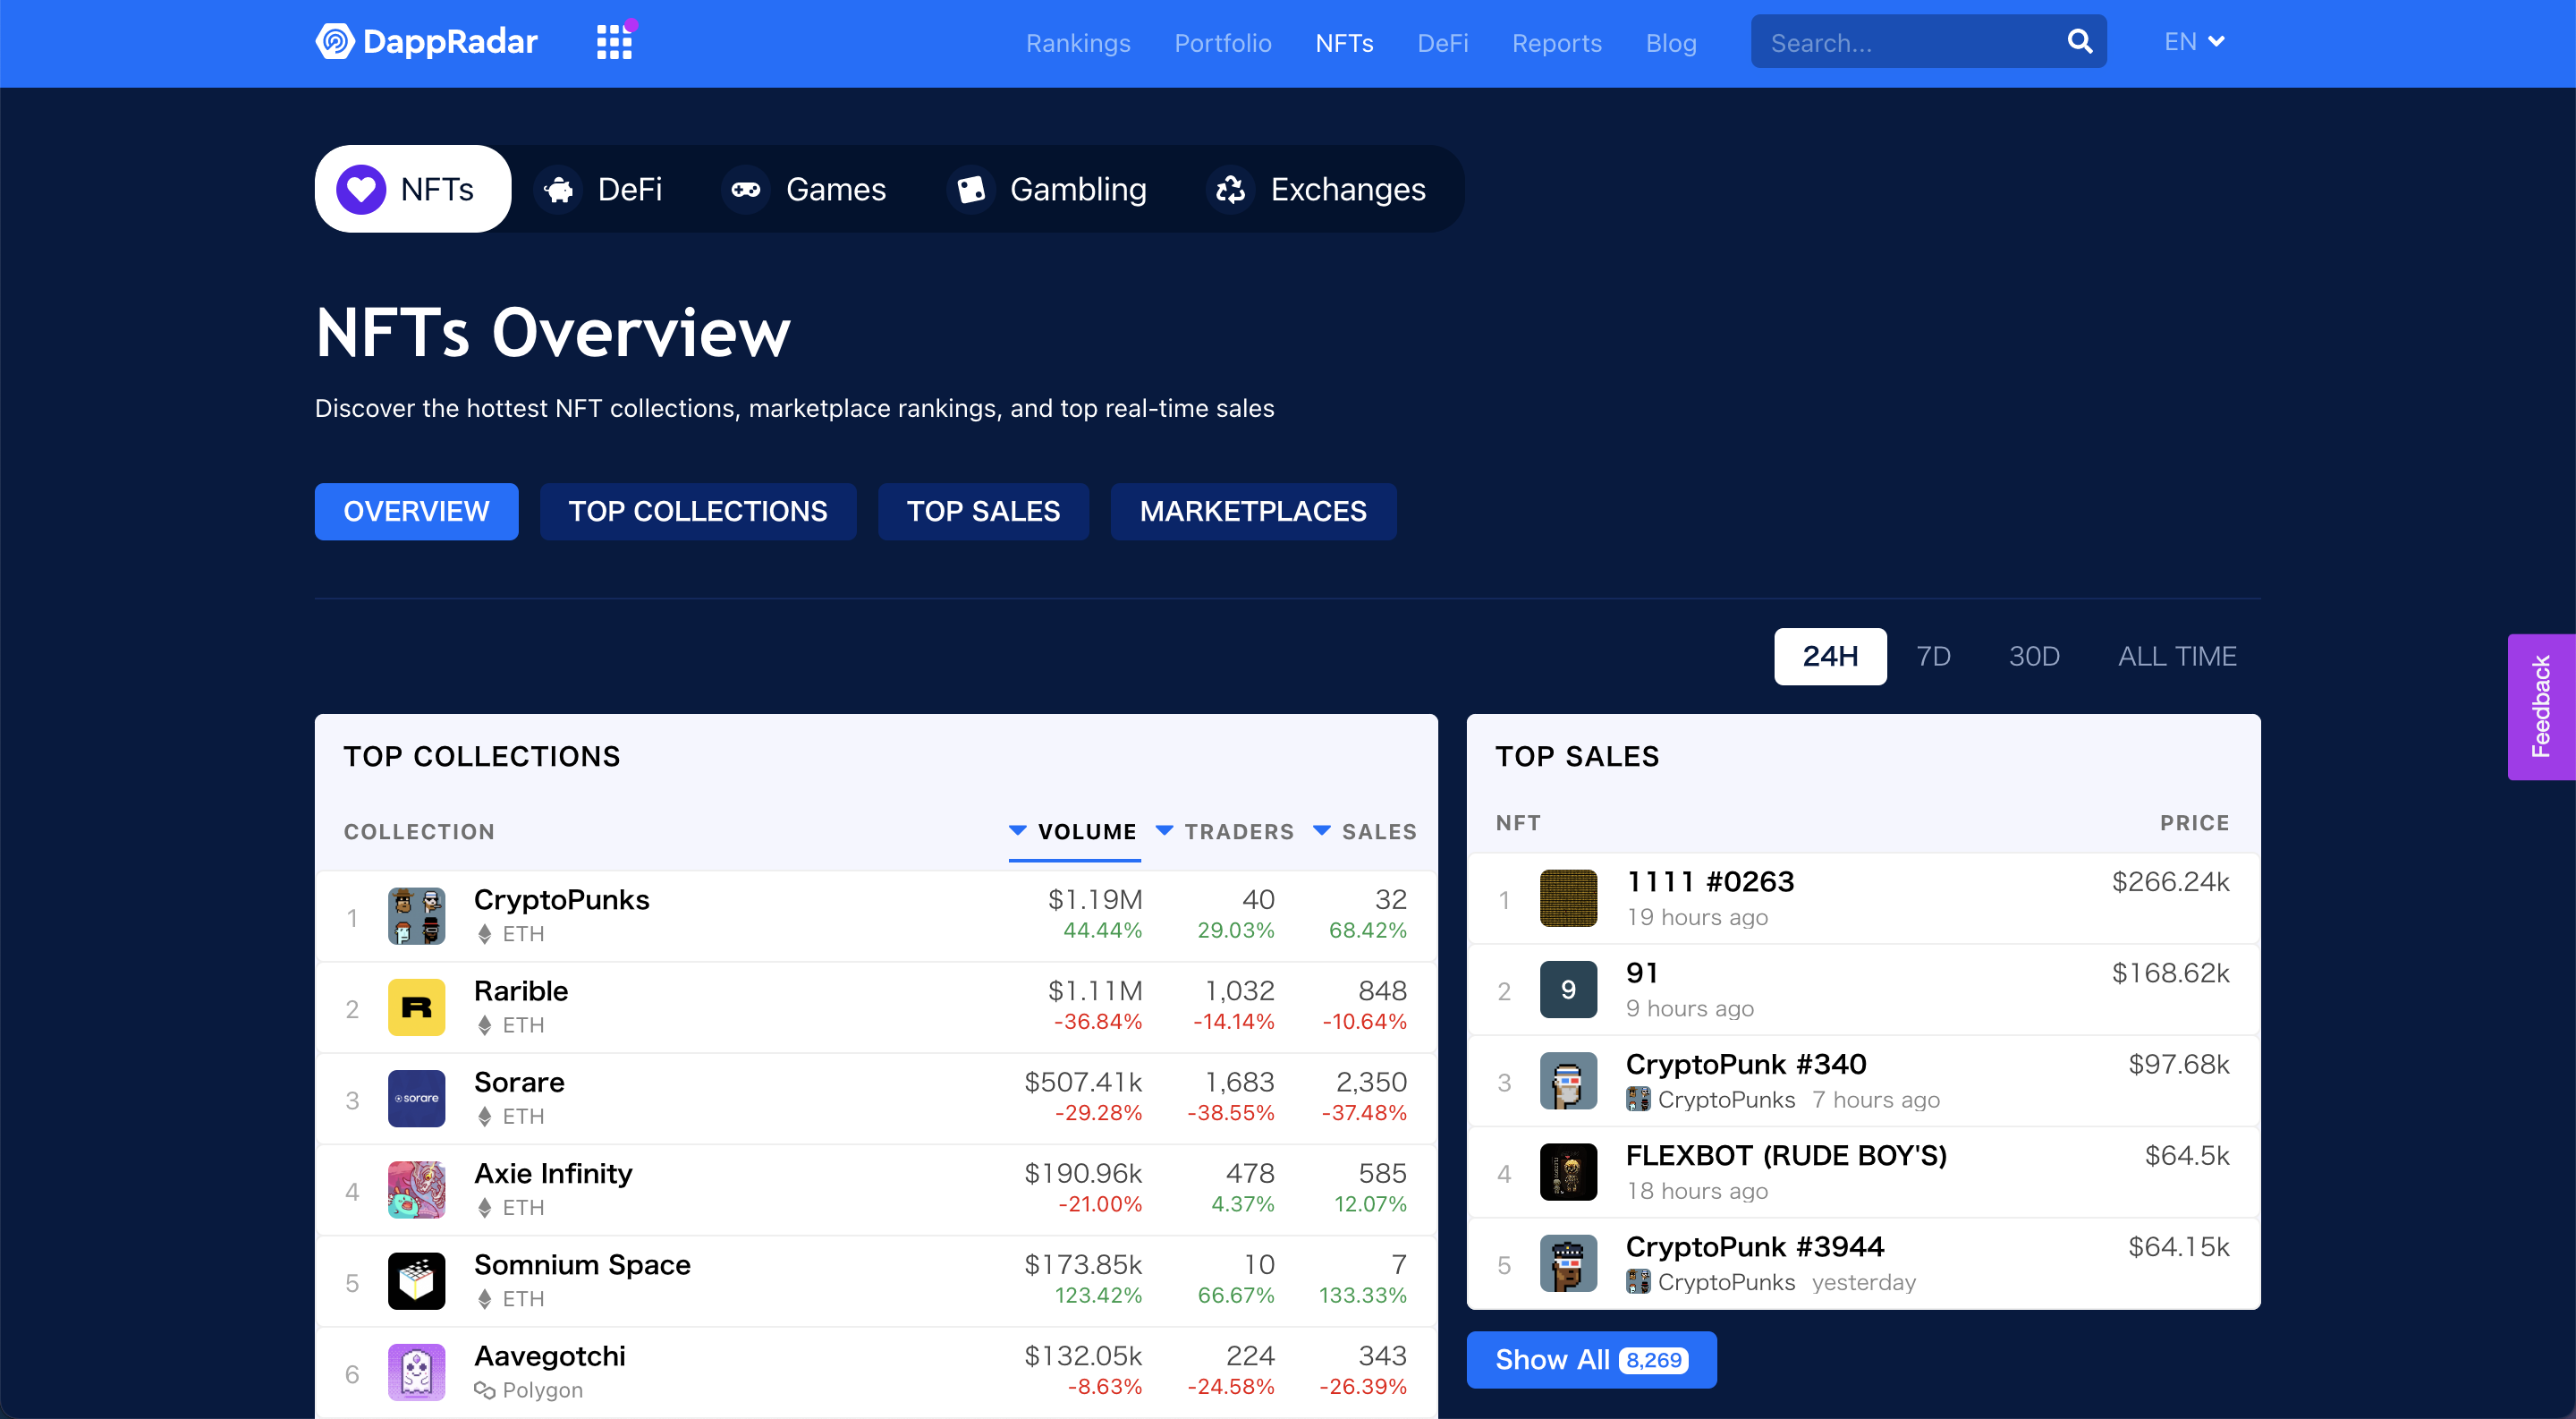Click the CryptoPunks collection logo
Viewport: 2576px width, 1419px height.
coord(416,916)
